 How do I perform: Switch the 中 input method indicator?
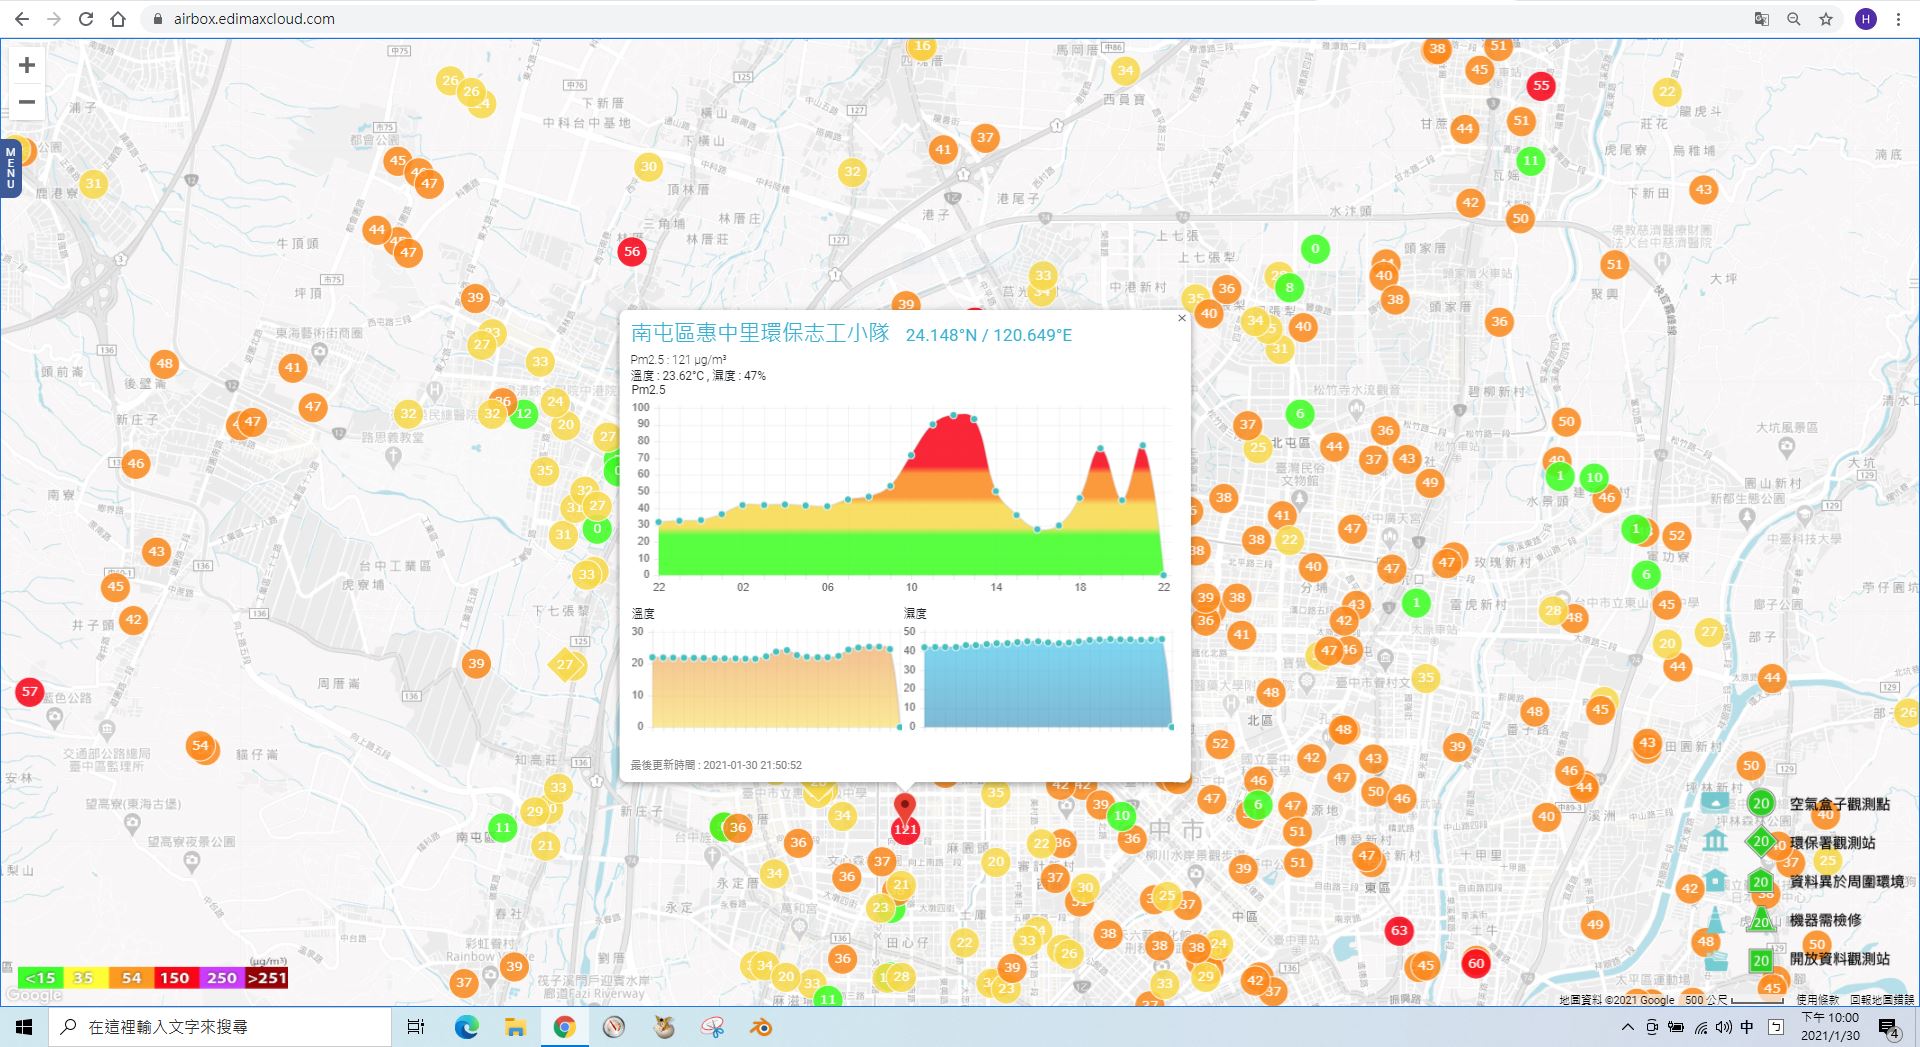coord(1747,1027)
